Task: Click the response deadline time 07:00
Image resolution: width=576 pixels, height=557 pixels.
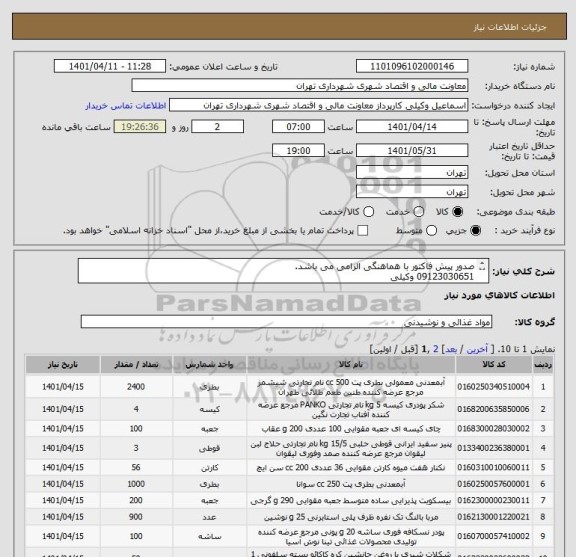Action: [x=298, y=127]
